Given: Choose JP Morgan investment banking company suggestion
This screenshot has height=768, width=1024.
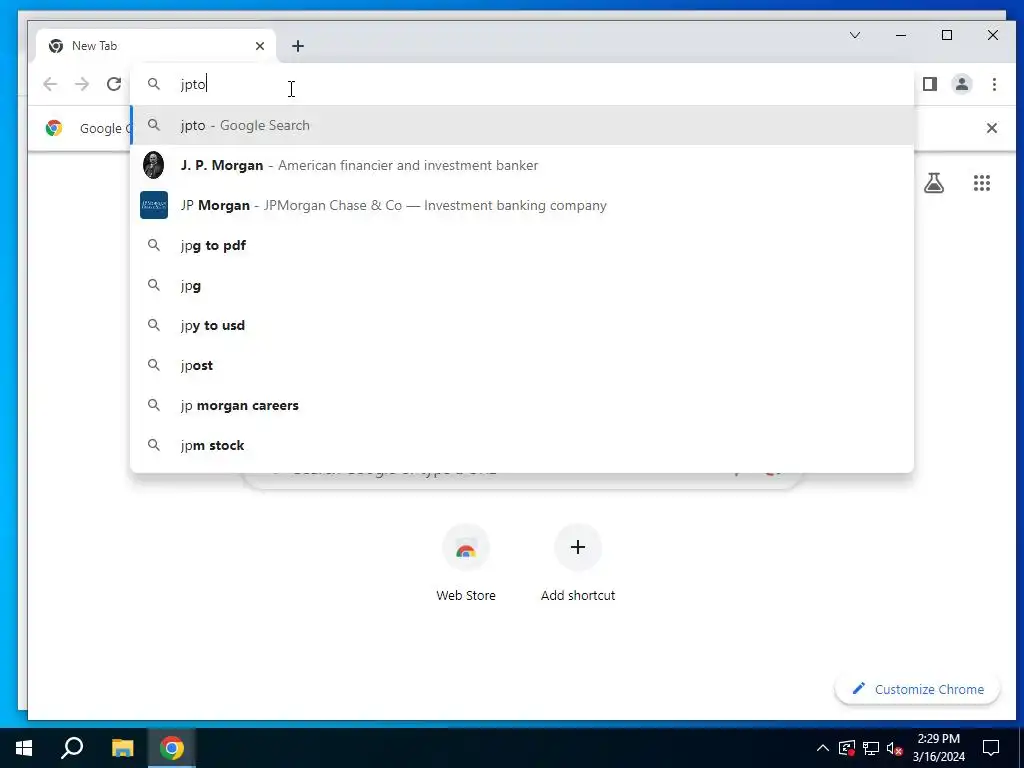Looking at the screenshot, I should click(522, 205).
